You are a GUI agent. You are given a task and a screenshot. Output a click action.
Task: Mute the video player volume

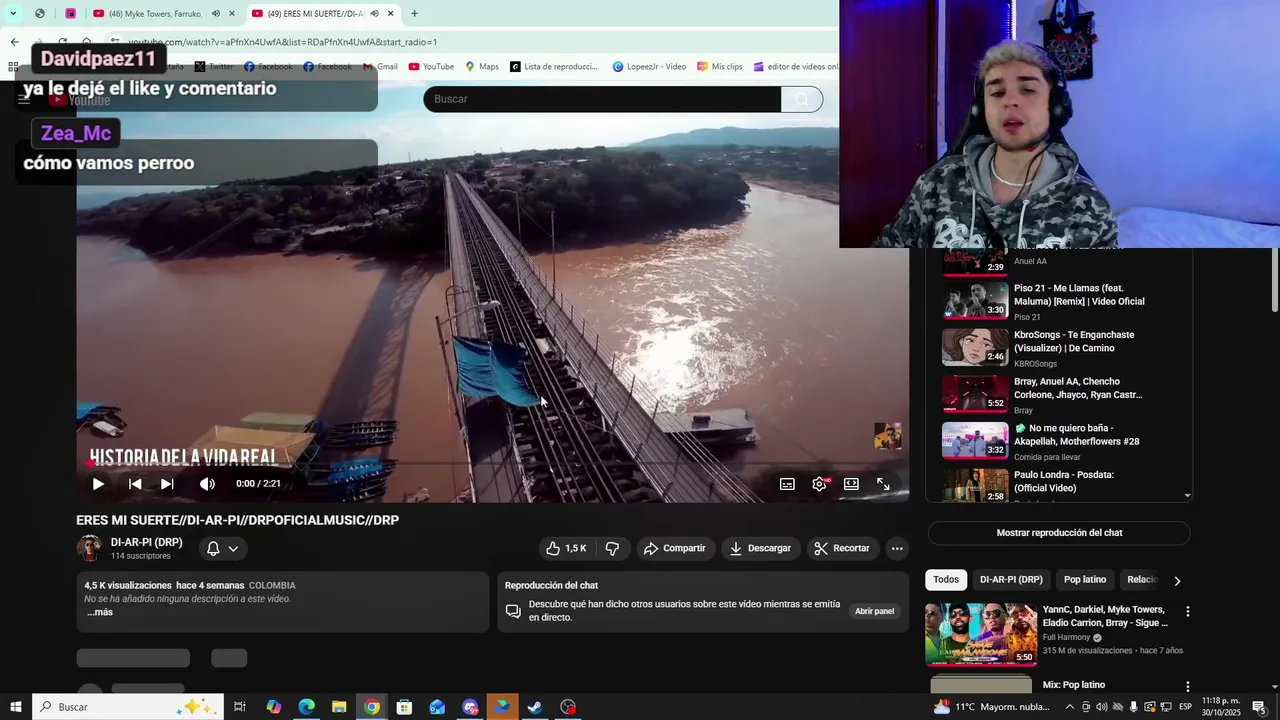[207, 484]
